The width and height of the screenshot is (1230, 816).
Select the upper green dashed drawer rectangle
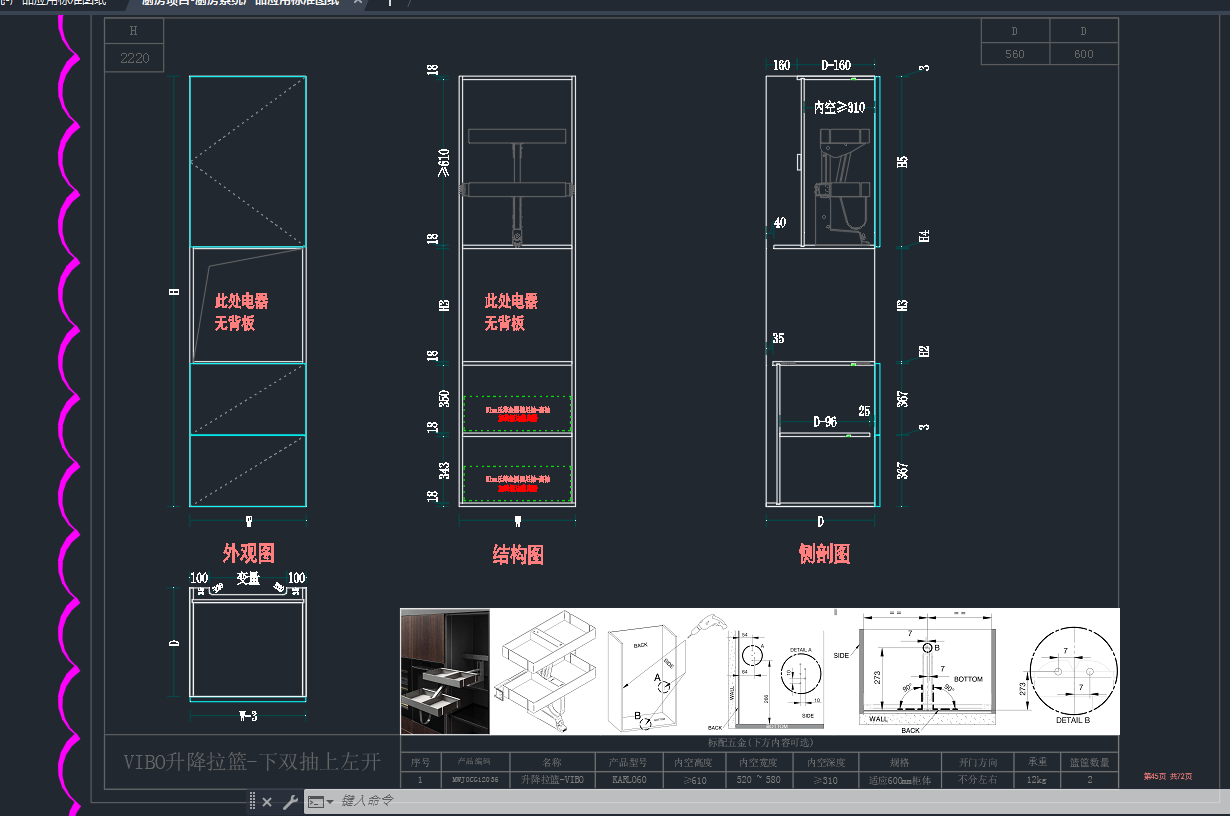pyautogui.click(x=517, y=414)
